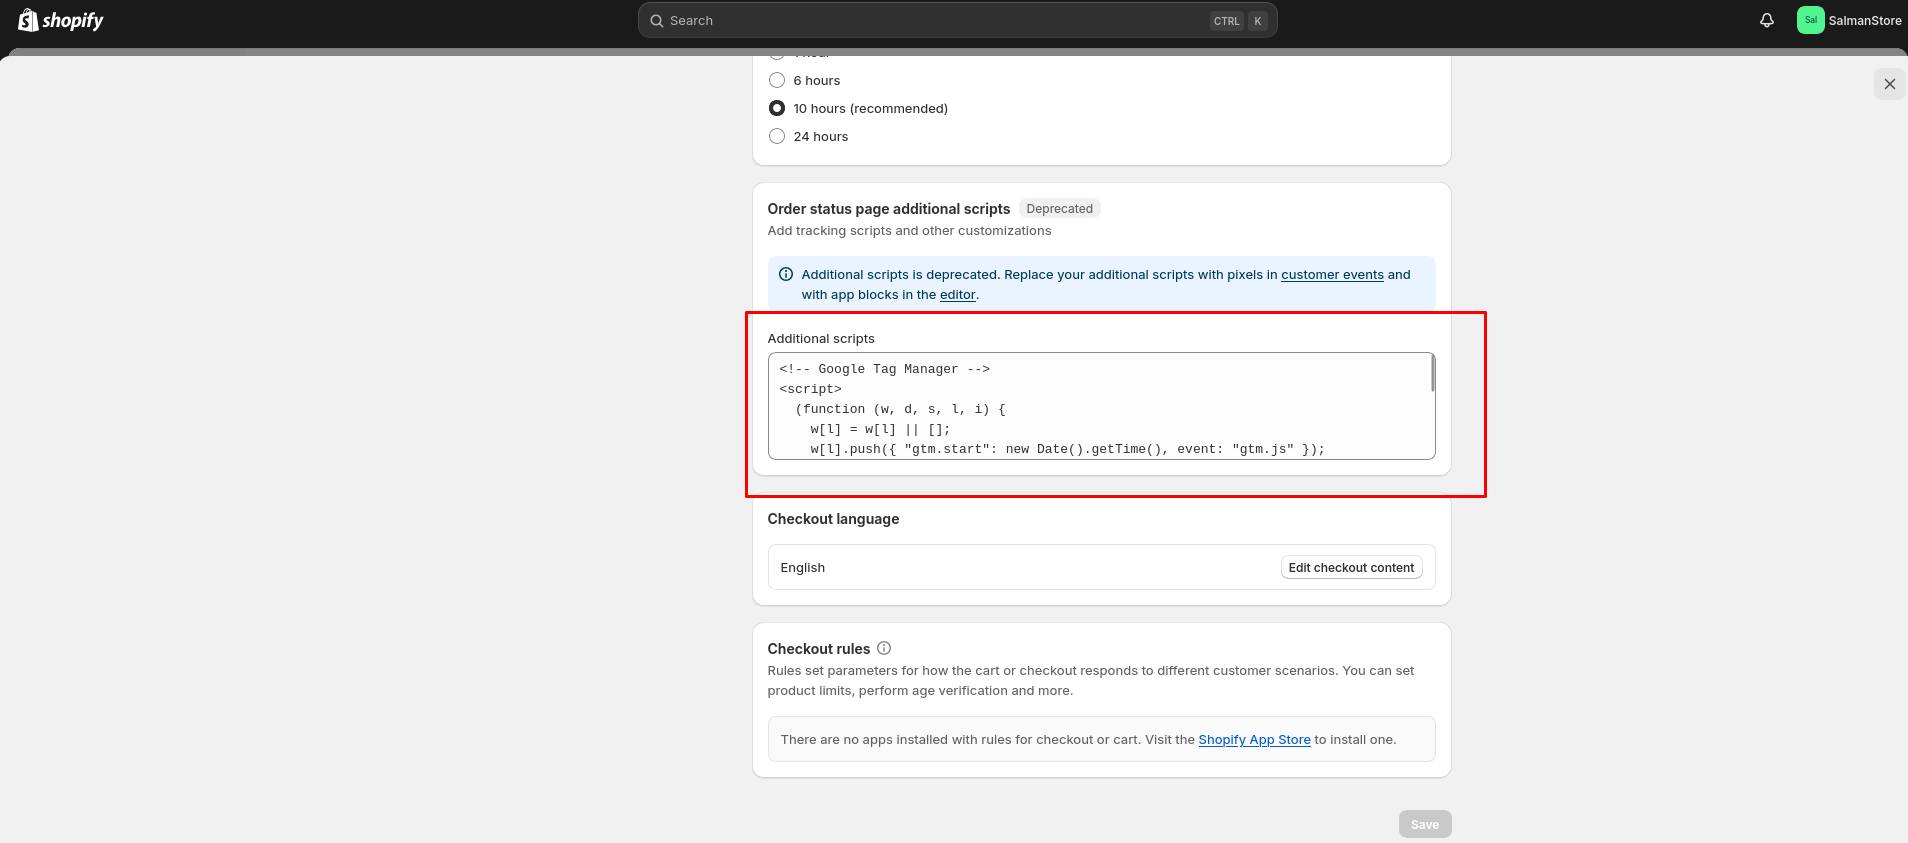Click the CTRL K shortcut badge

click(x=1239, y=21)
